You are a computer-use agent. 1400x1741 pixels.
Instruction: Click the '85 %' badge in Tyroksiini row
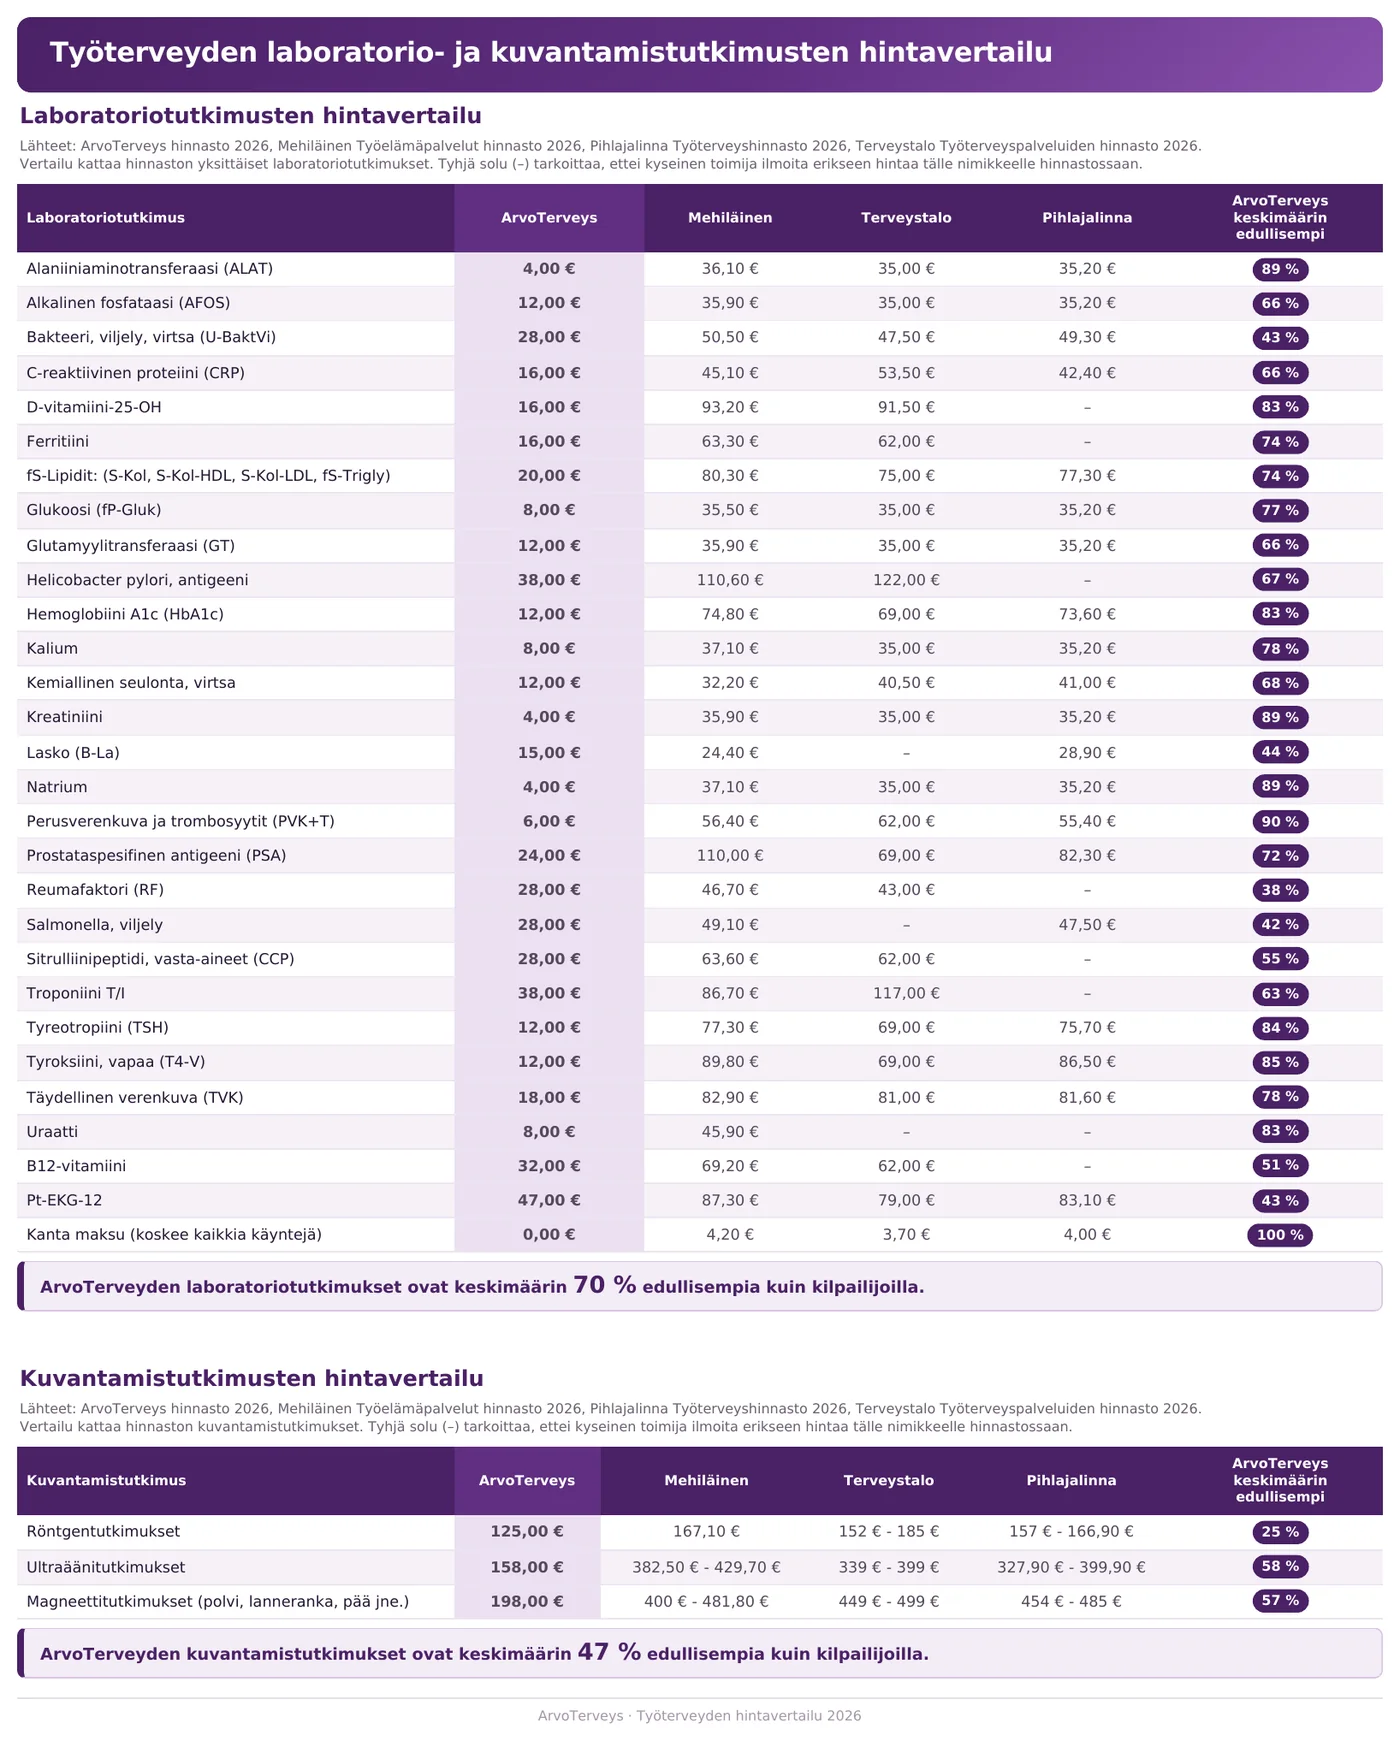(x=1280, y=1062)
